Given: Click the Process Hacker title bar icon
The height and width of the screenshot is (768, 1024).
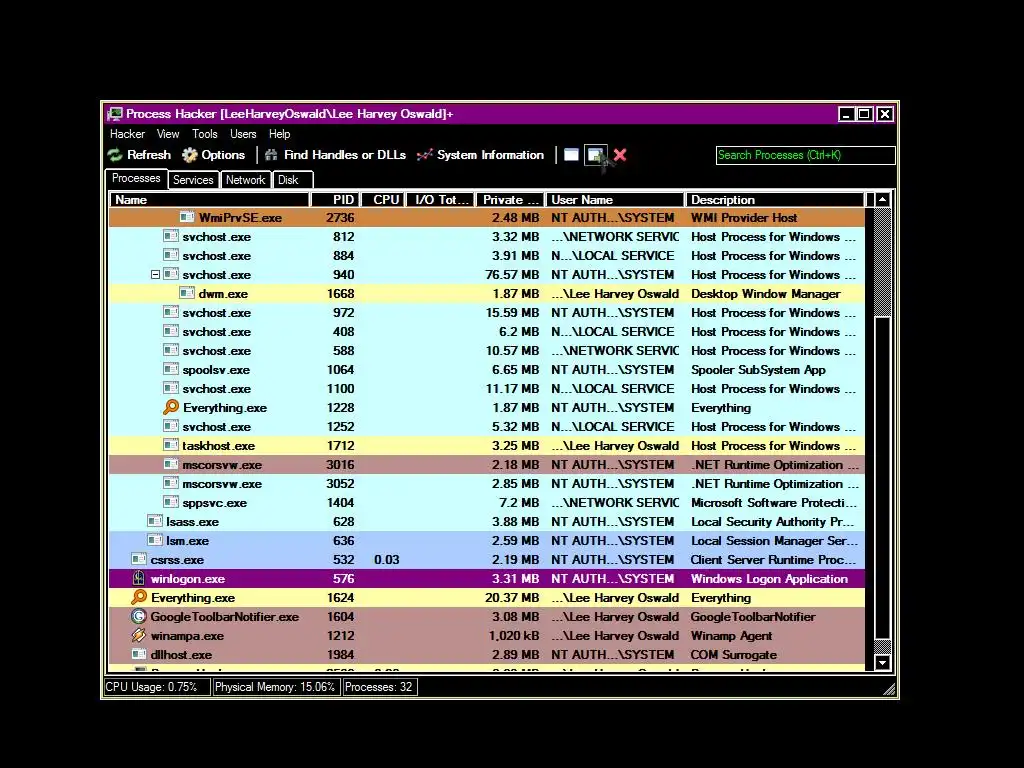Looking at the screenshot, I should pyautogui.click(x=115, y=114).
